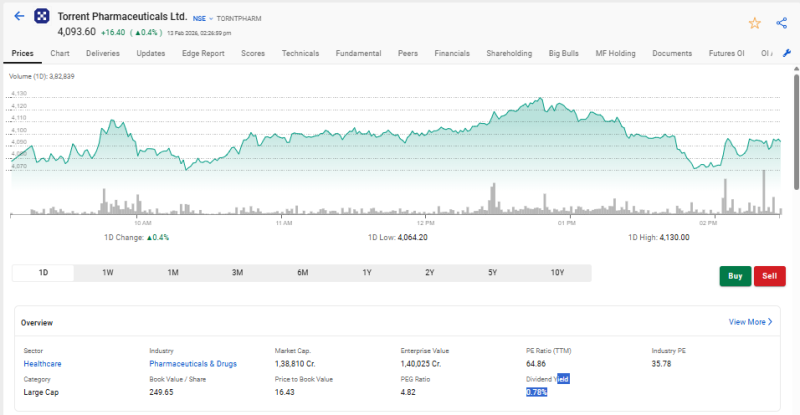Click the Large Cap category value
This screenshot has height=415, width=800.
pos(41,393)
